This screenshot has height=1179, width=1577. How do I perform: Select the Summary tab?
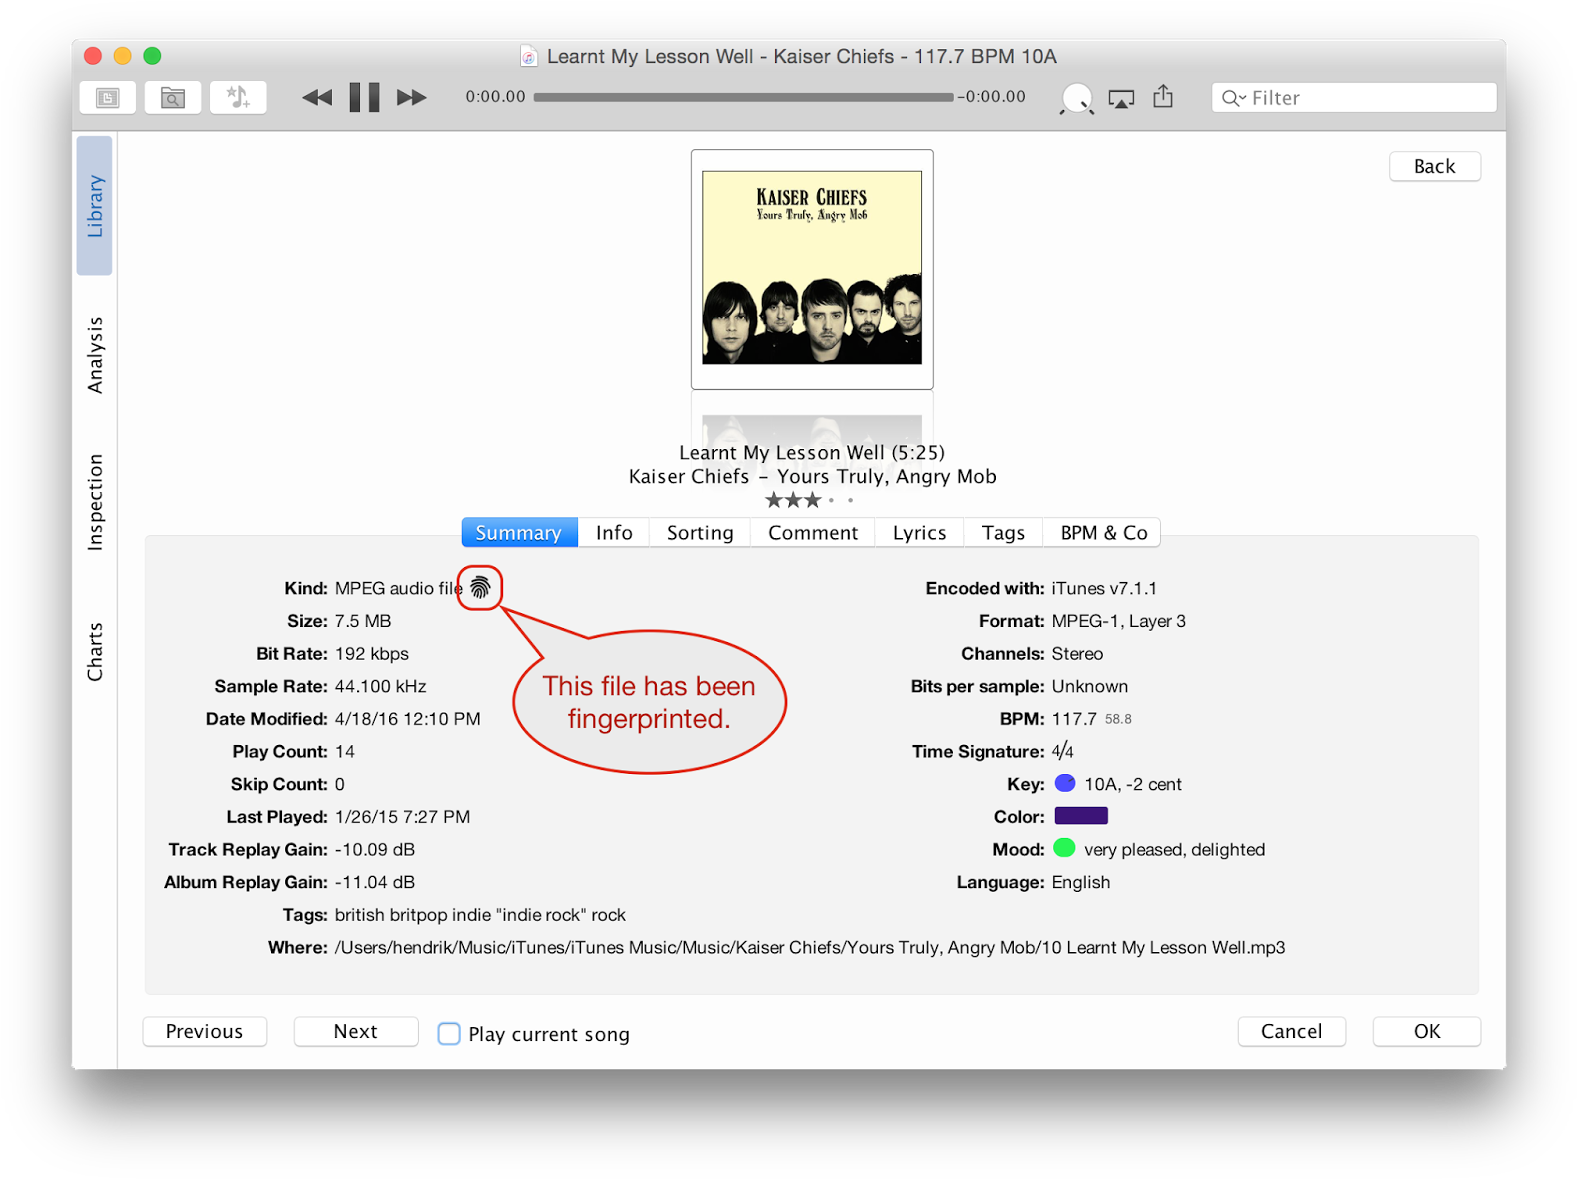(519, 532)
